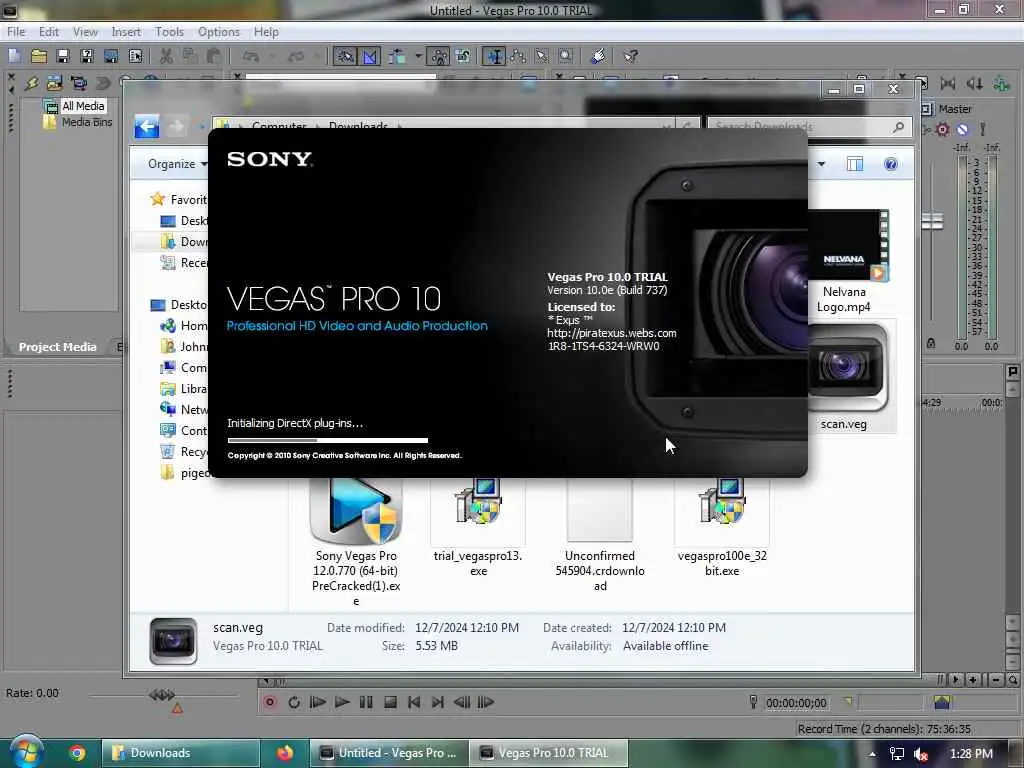Click Go to End transport button
1024x768 pixels.
tap(438, 703)
